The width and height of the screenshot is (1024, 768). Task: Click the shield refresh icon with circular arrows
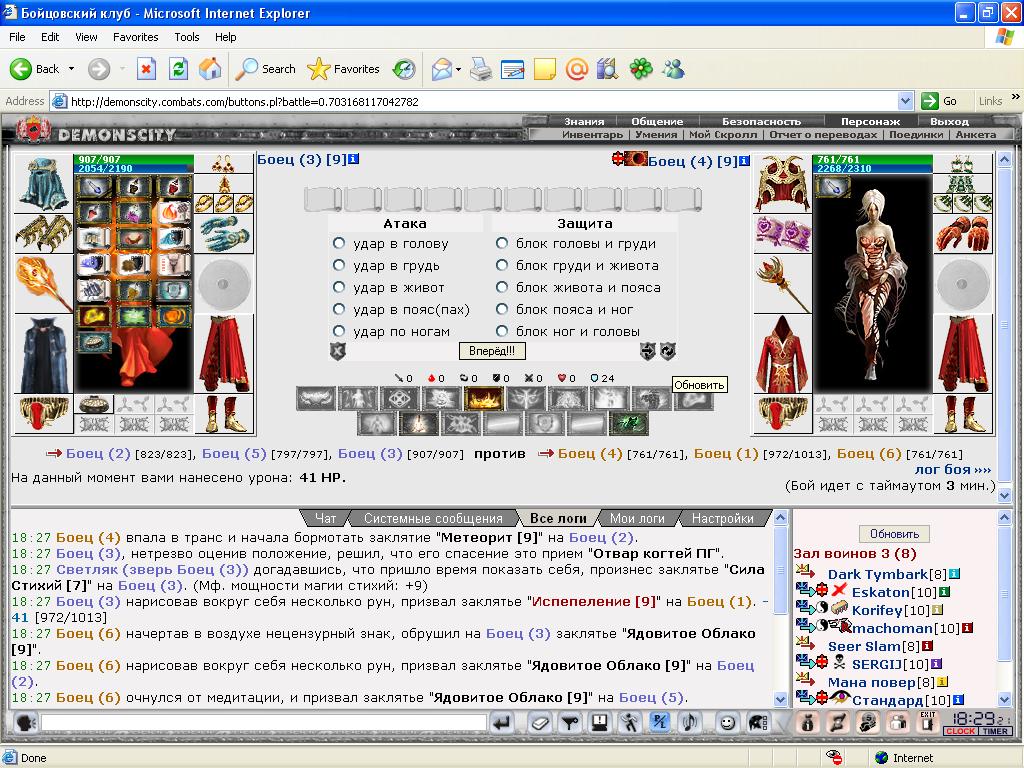click(667, 351)
